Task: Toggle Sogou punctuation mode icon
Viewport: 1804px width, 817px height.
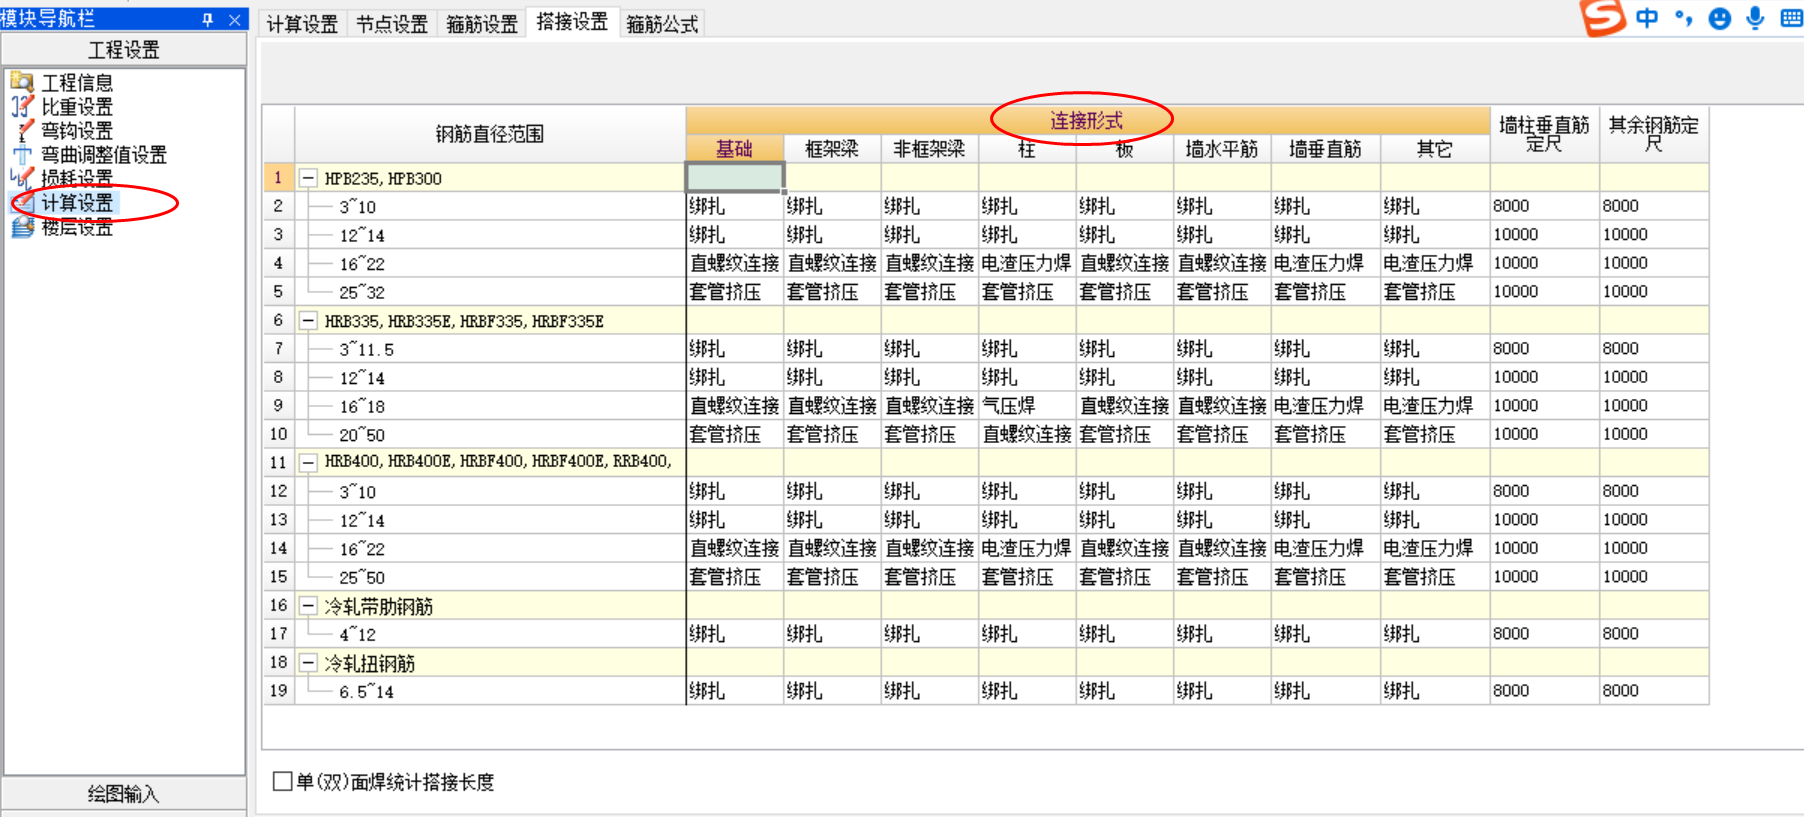Action: (x=1683, y=17)
